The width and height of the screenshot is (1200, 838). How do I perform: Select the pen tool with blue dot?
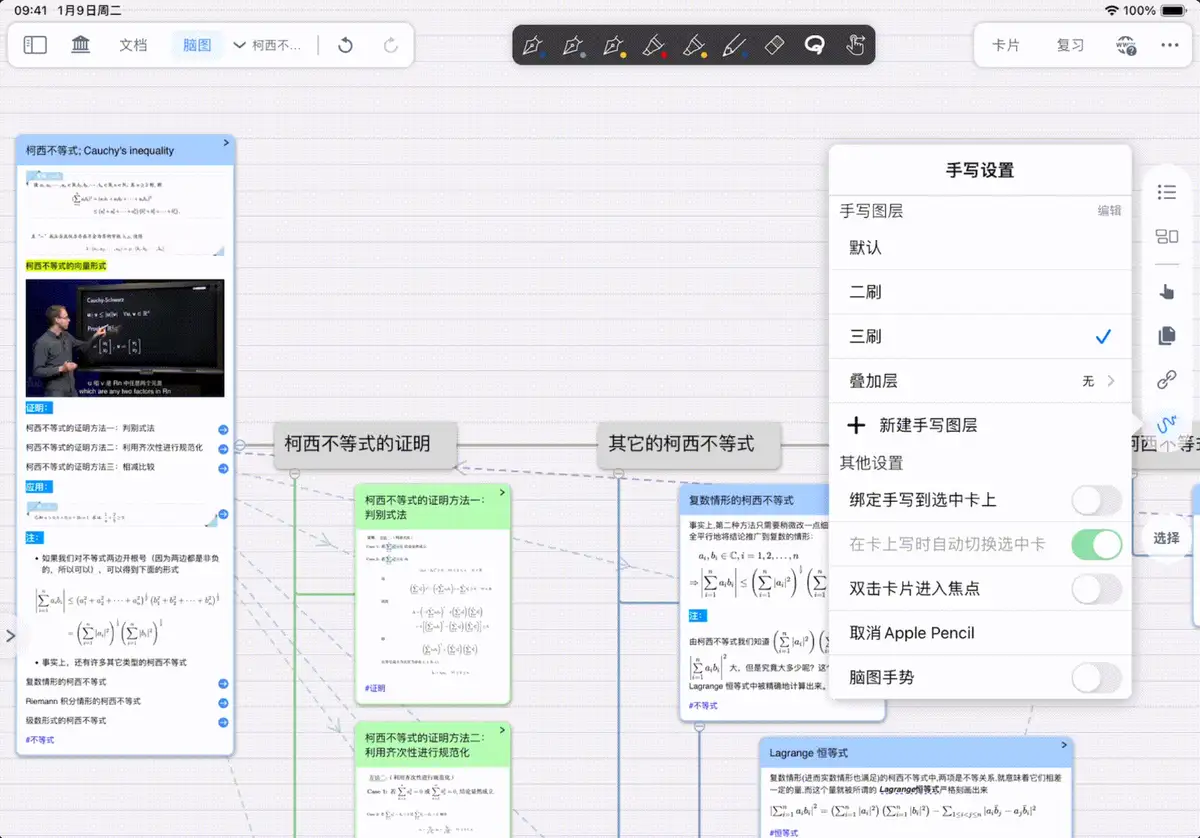[x=534, y=45]
